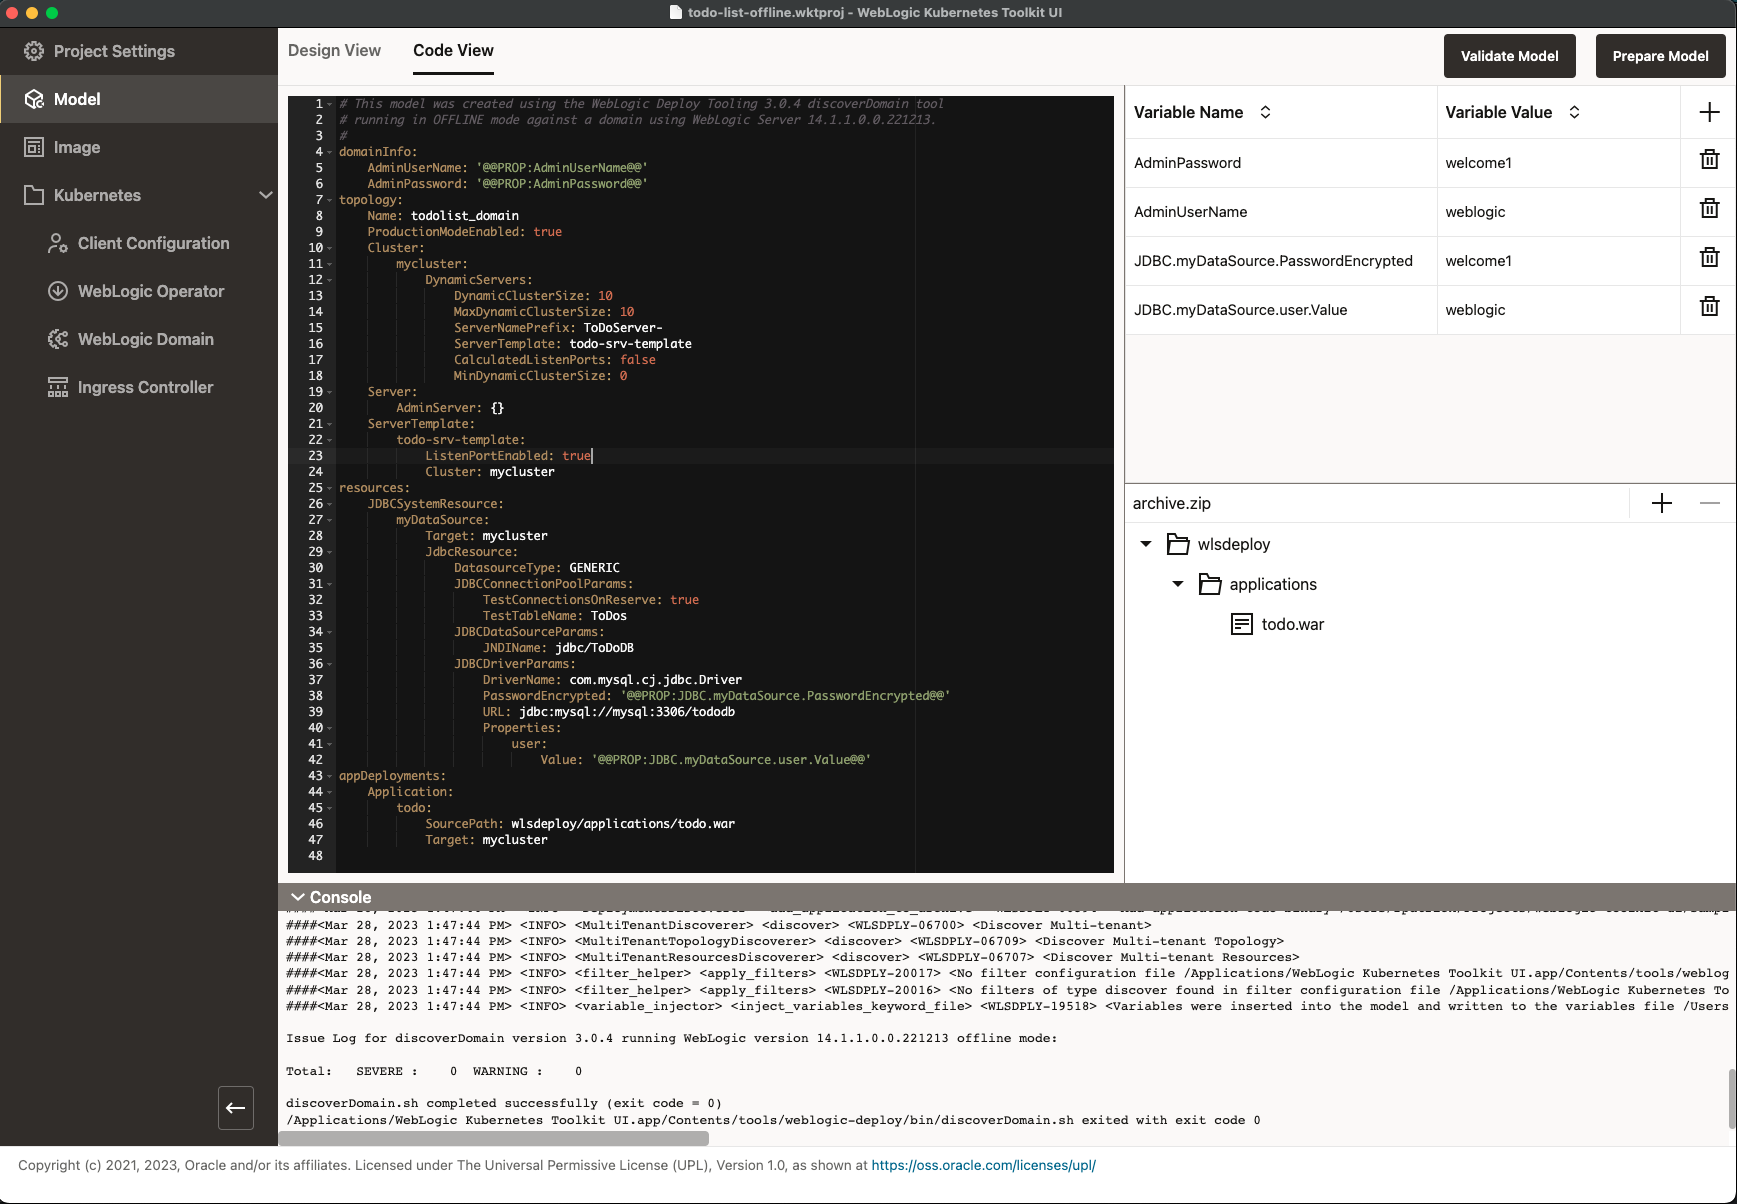Click the todo.war file icon

[x=1242, y=624]
